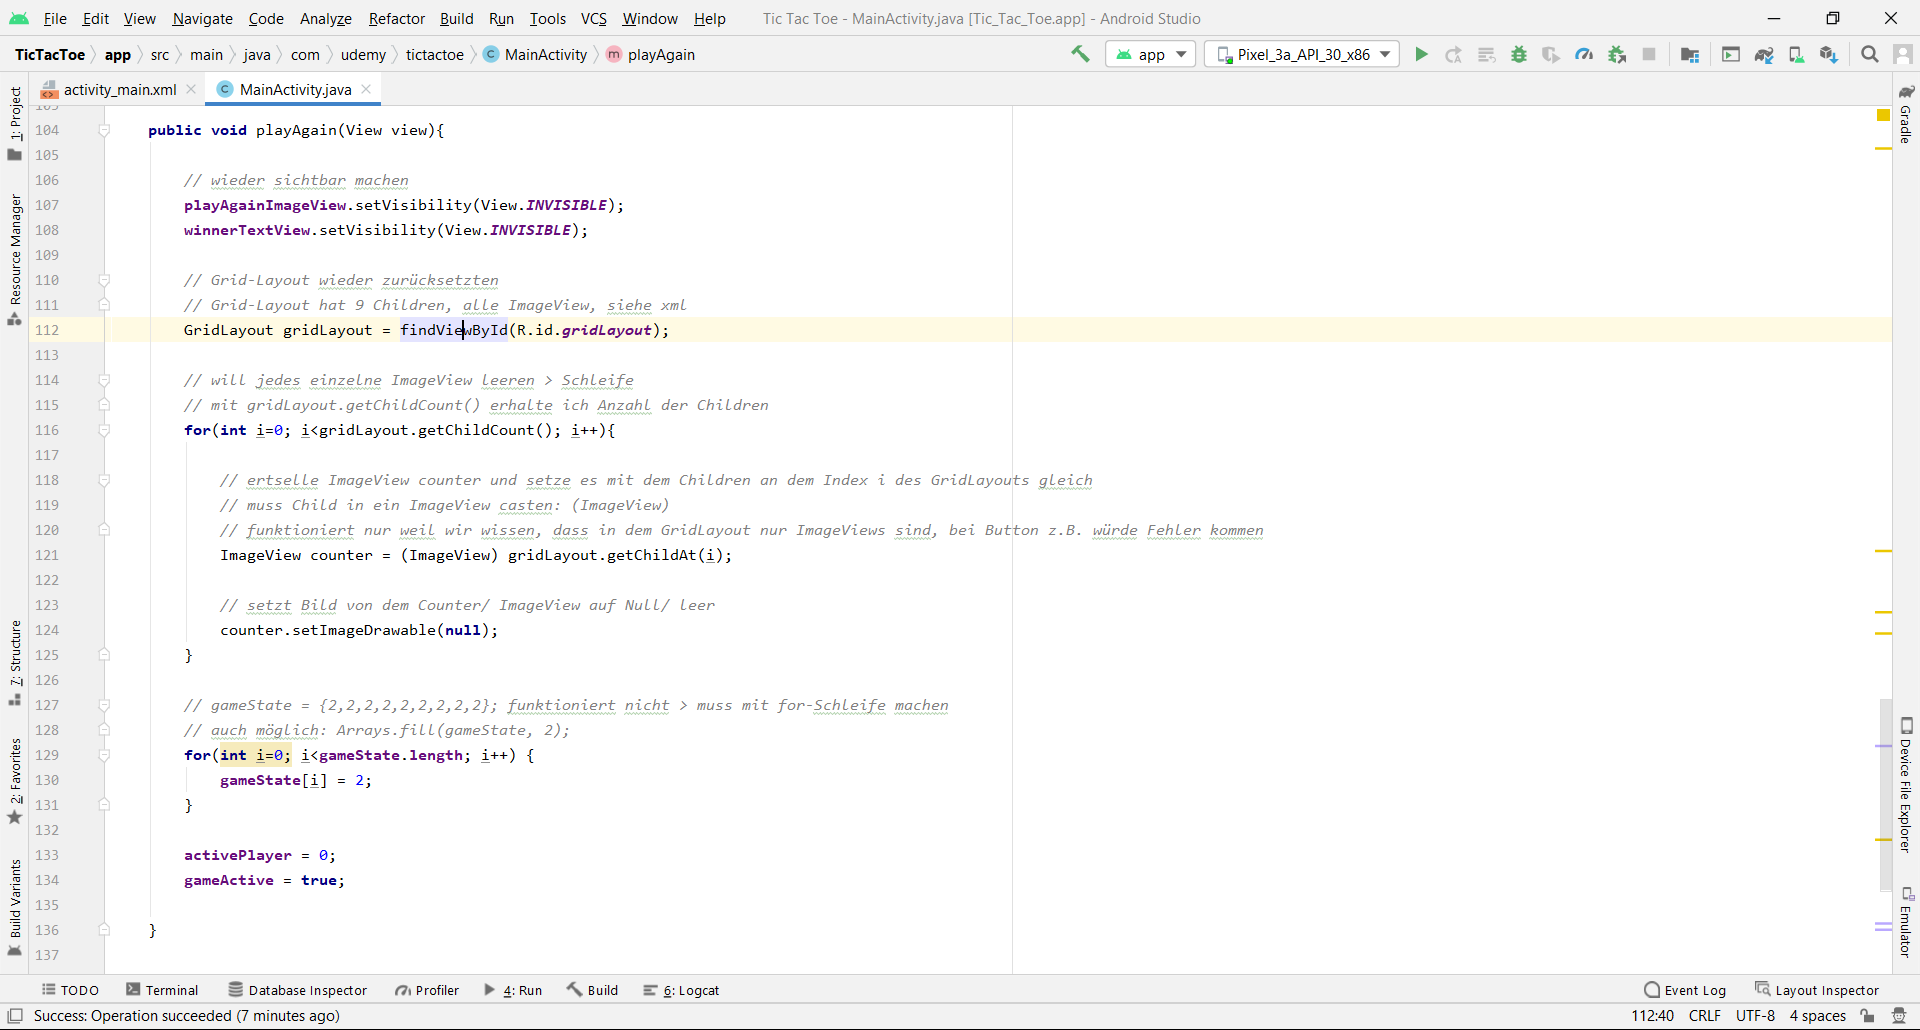Viewport: 1920px width, 1030px height.
Task: Open Run Anything toolbar icon
Action: (1731, 54)
